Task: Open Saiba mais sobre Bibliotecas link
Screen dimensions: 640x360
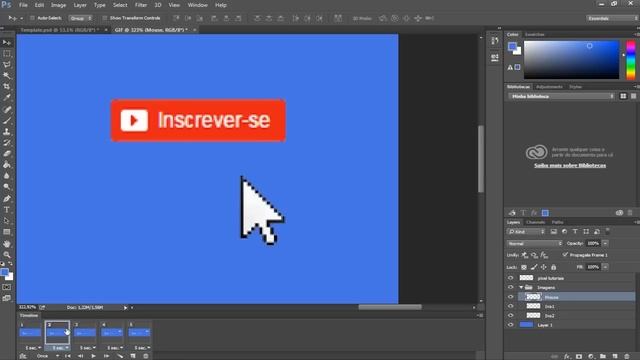Action: coord(570,165)
